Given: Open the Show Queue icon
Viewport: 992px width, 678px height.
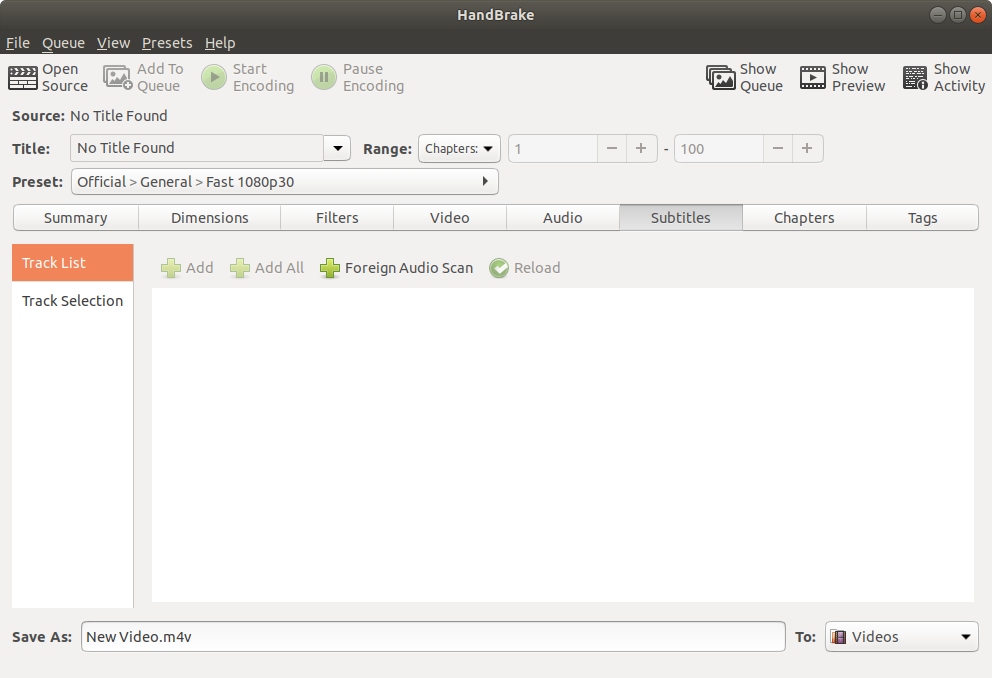Looking at the screenshot, I should click(721, 78).
